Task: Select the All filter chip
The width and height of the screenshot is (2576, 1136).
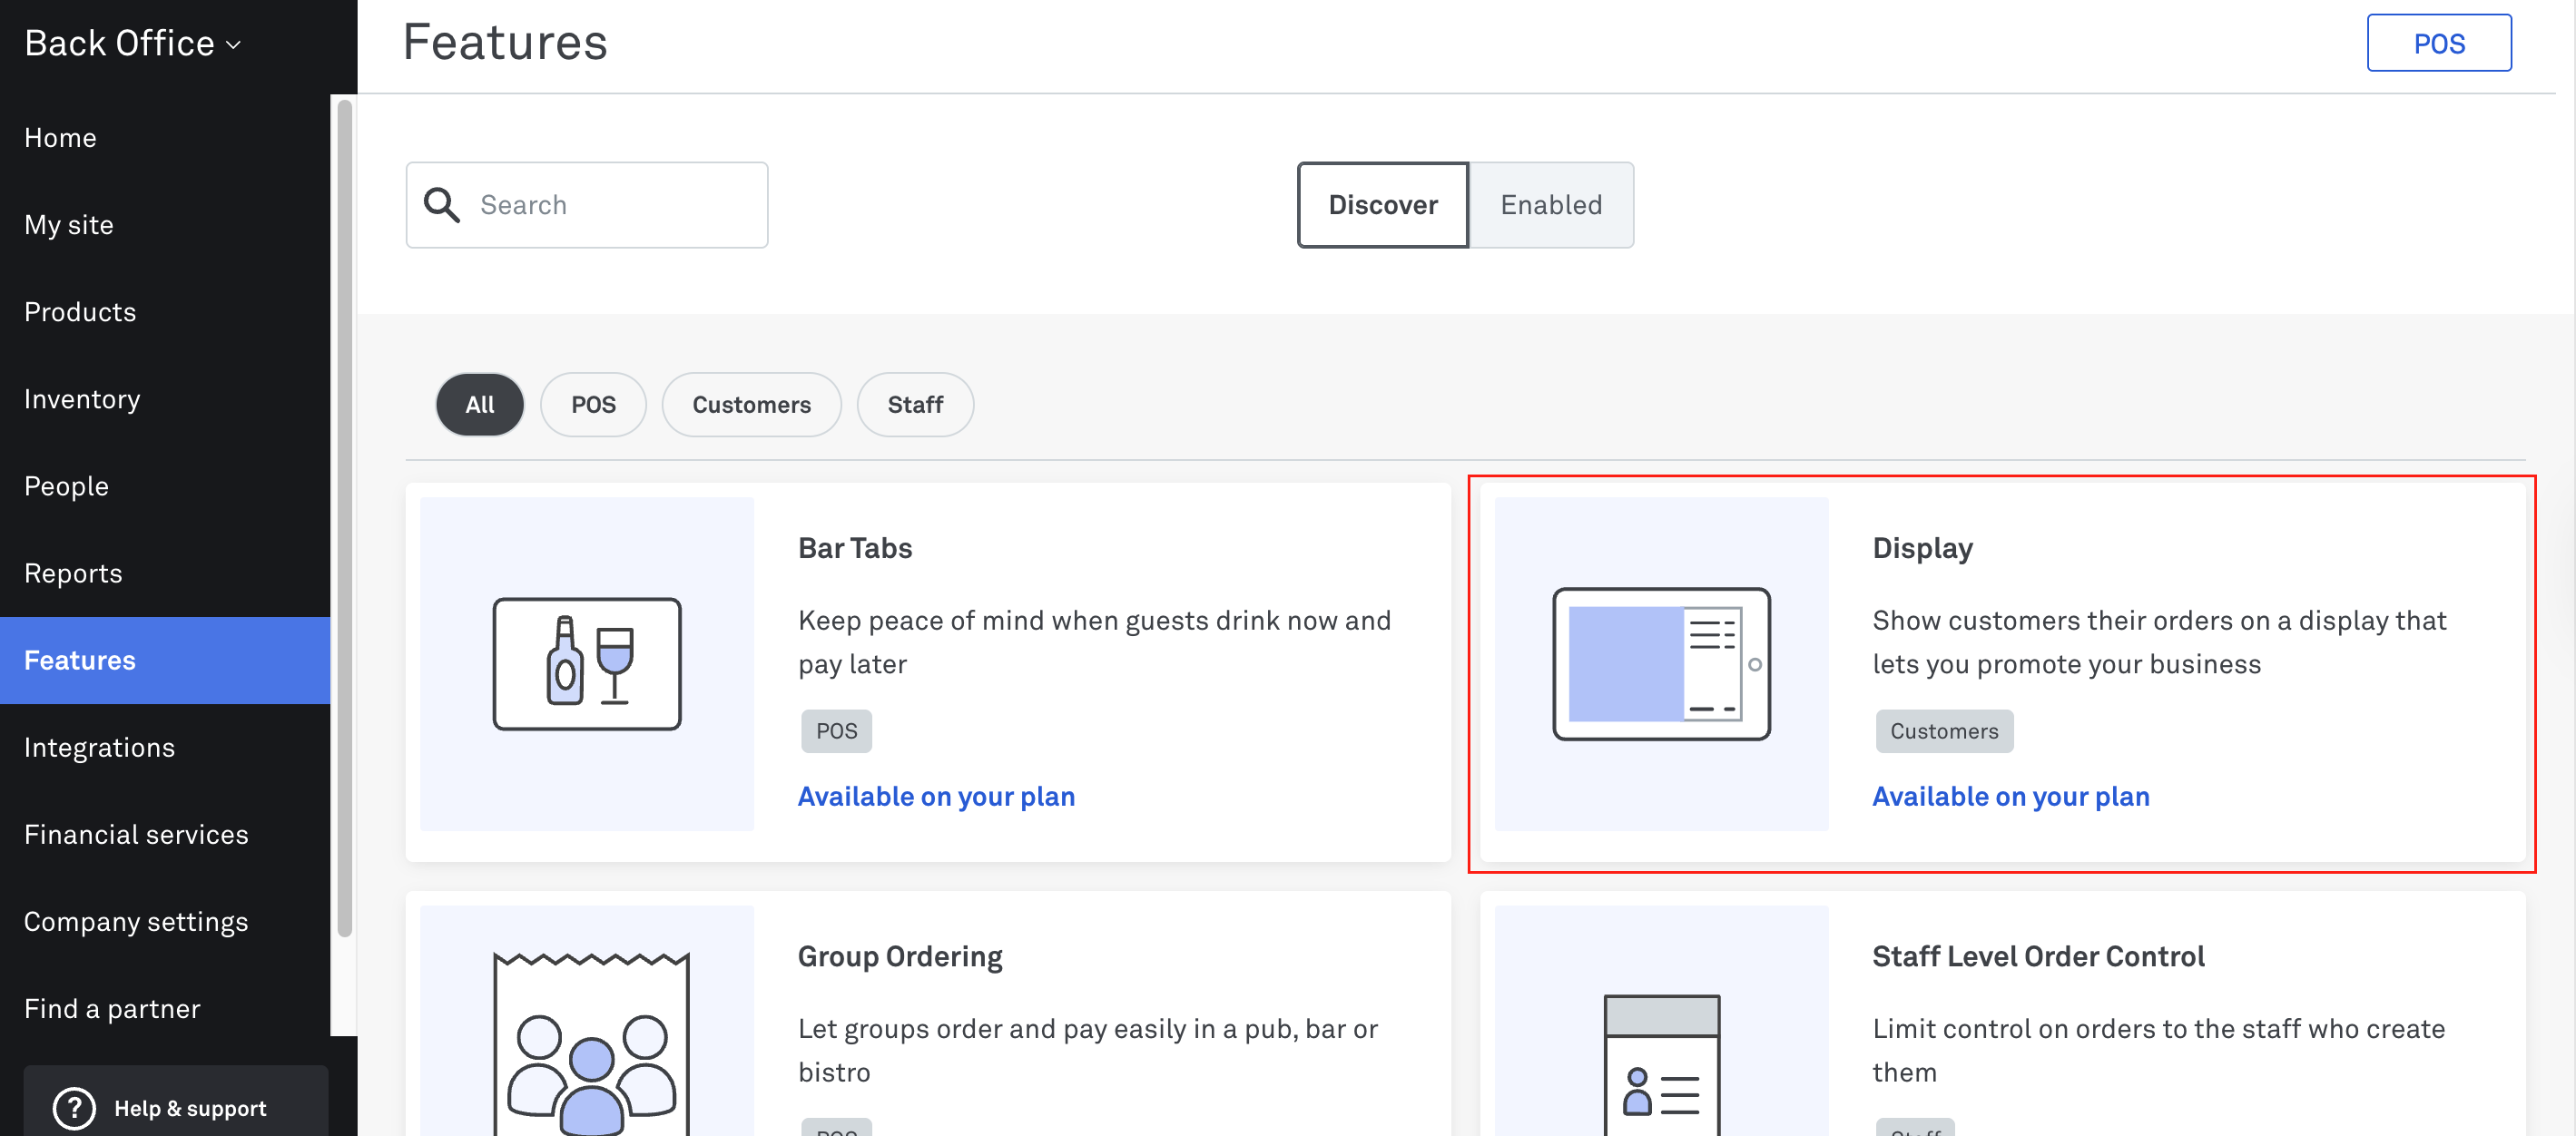Action: point(480,405)
